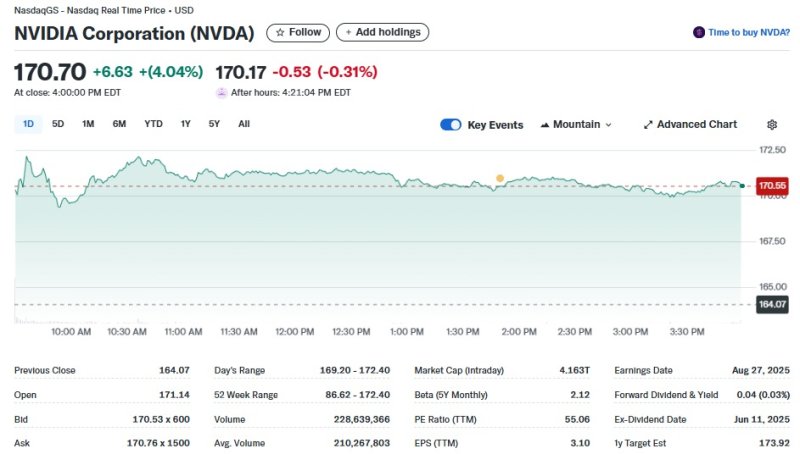Screen dimensions: 800x454
Task: Show the 6M chart range
Action: coord(119,124)
